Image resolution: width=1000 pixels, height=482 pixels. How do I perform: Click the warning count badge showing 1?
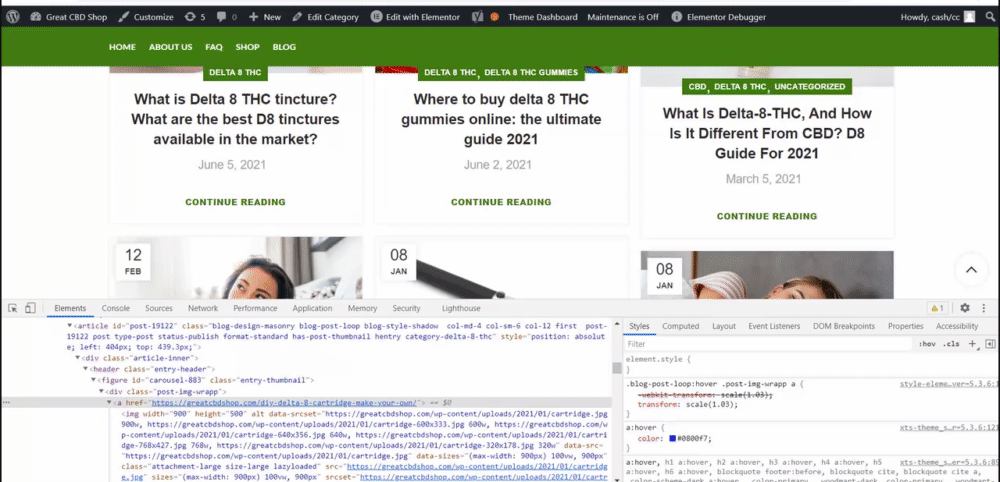[x=937, y=308]
